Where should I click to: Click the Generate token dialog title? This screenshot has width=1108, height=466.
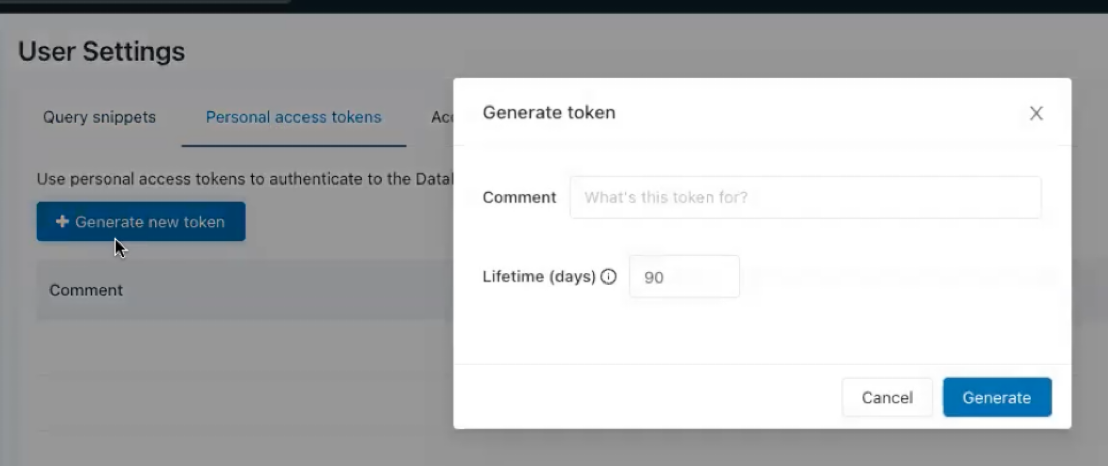coord(549,112)
